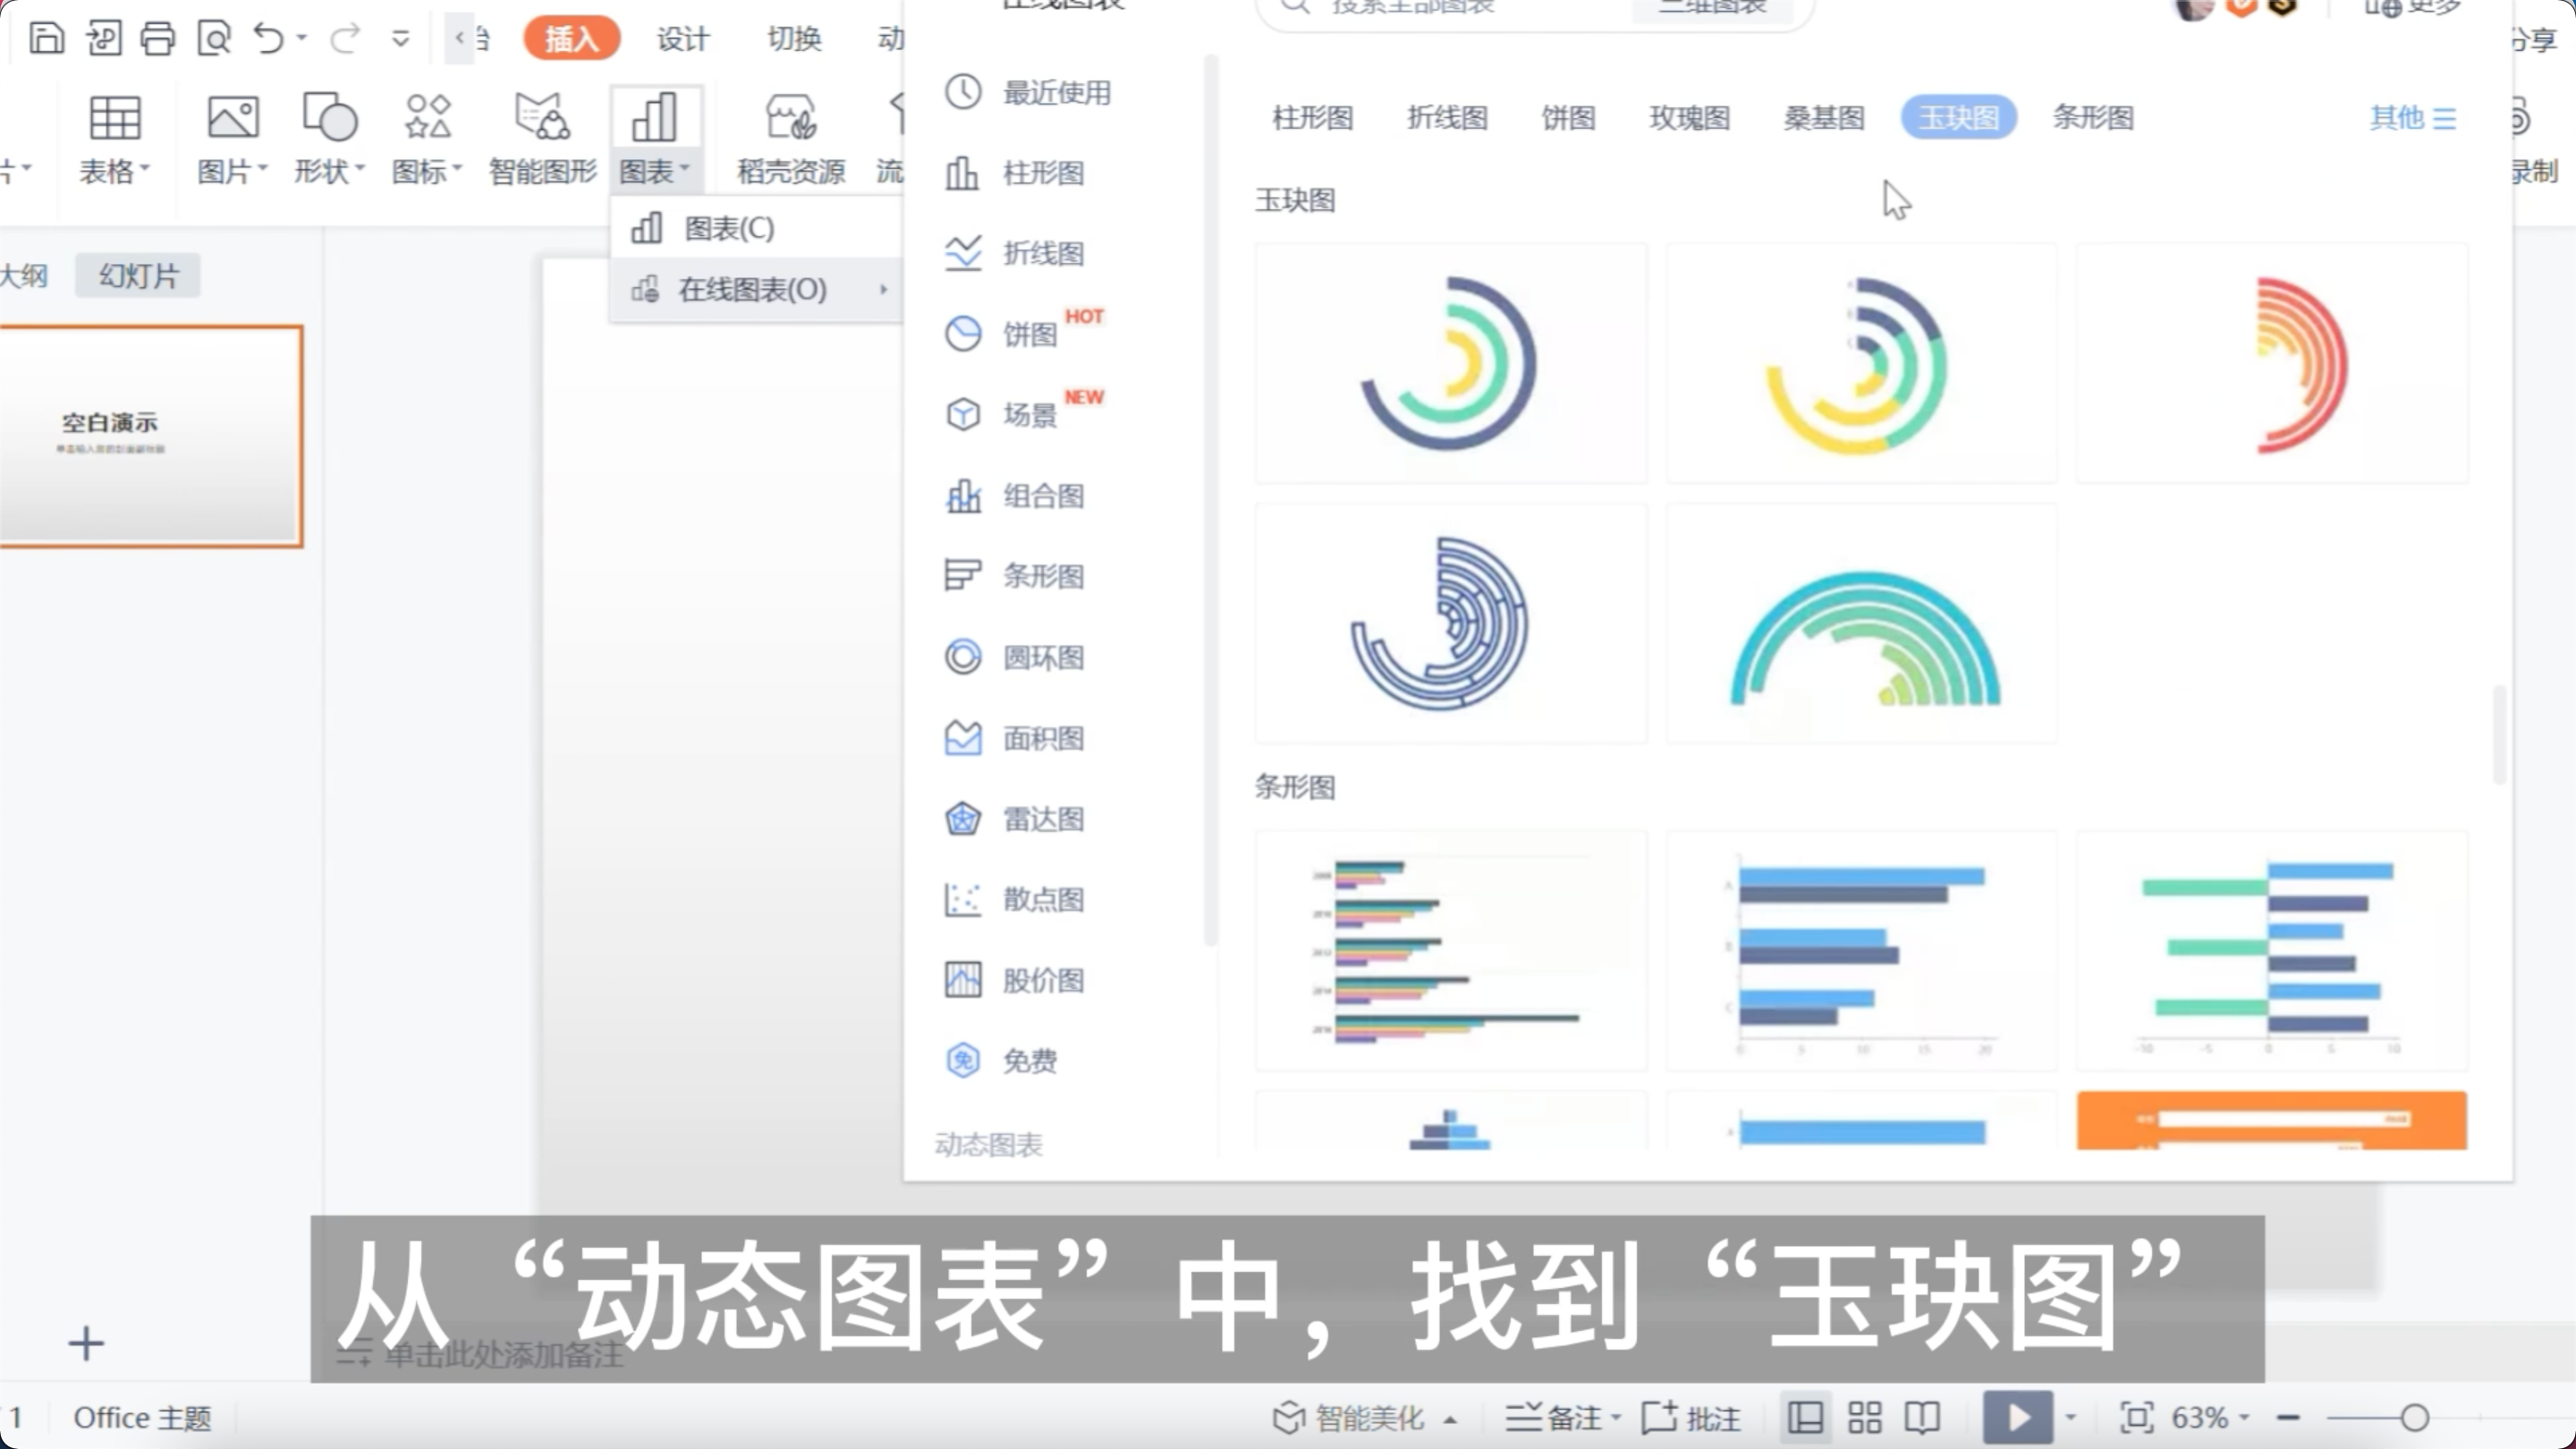This screenshot has width=2576, height=1449.
Task: Choose the red-orange gradient 玉玦图 template
Action: point(2271,363)
